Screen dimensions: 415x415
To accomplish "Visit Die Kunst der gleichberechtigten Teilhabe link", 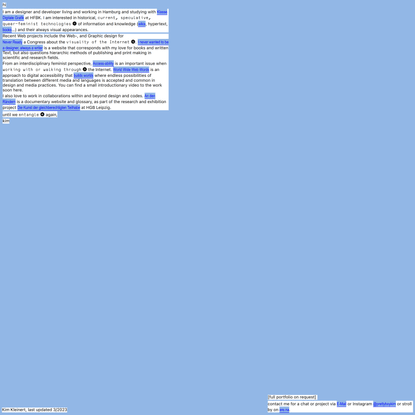I will (49, 108).
